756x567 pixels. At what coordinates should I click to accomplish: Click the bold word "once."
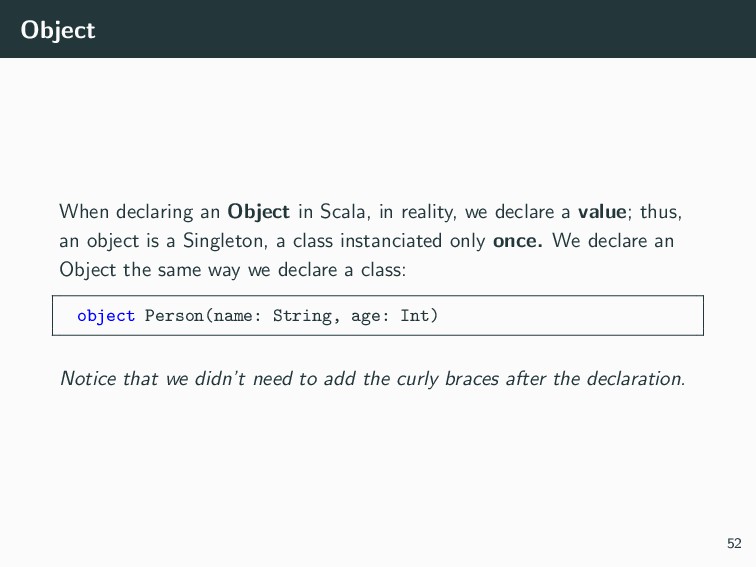tap(517, 241)
